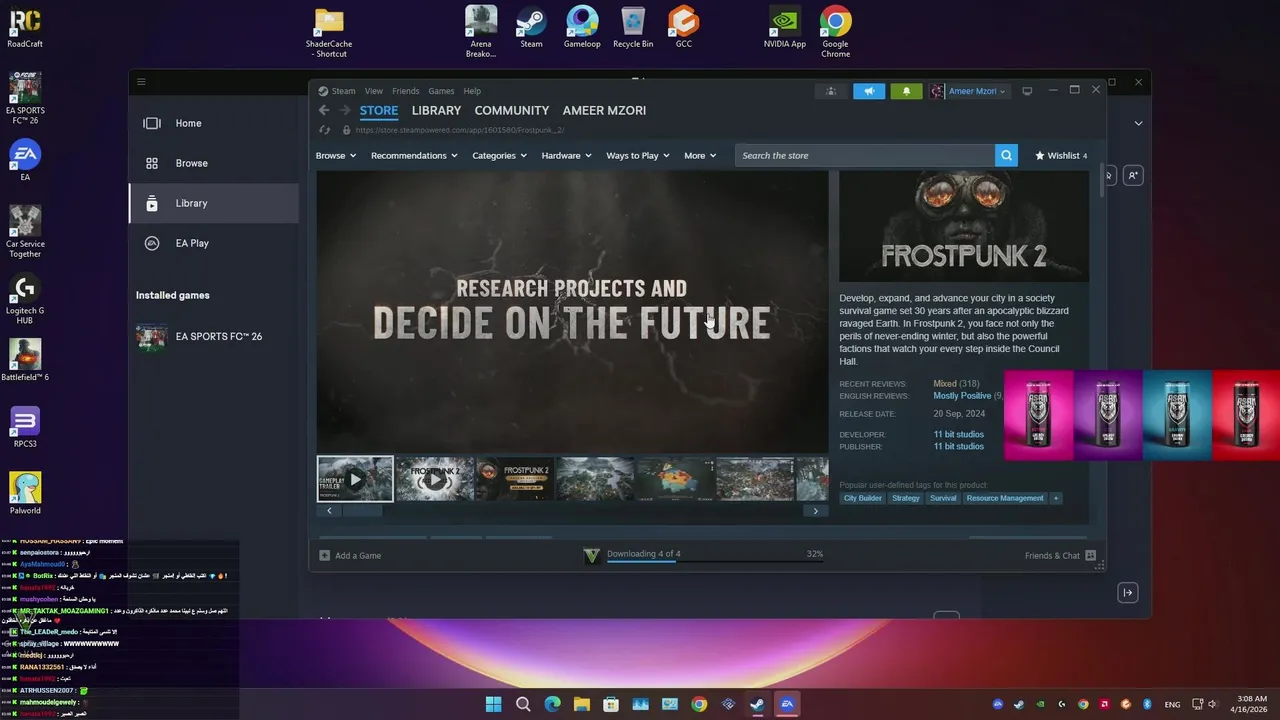
Task: Enter Big Picture mode via monitor icon
Action: click(1027, 91)
